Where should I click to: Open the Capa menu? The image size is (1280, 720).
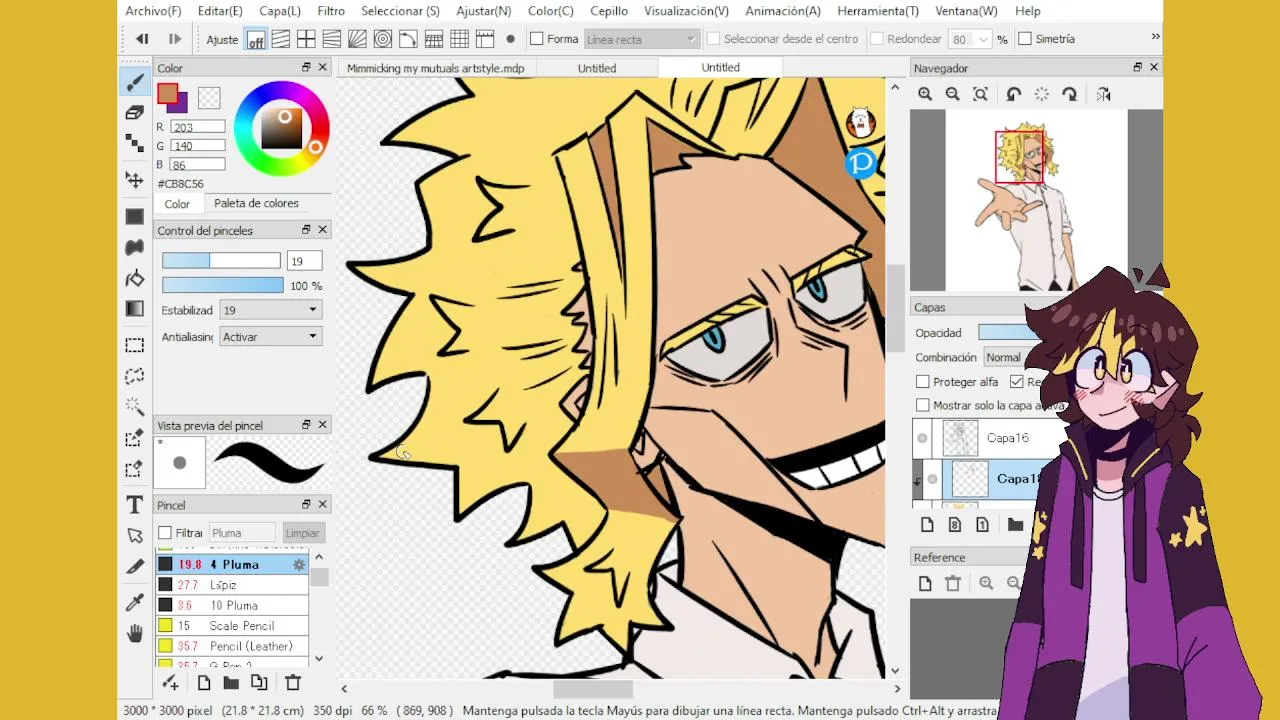(280, 11)
